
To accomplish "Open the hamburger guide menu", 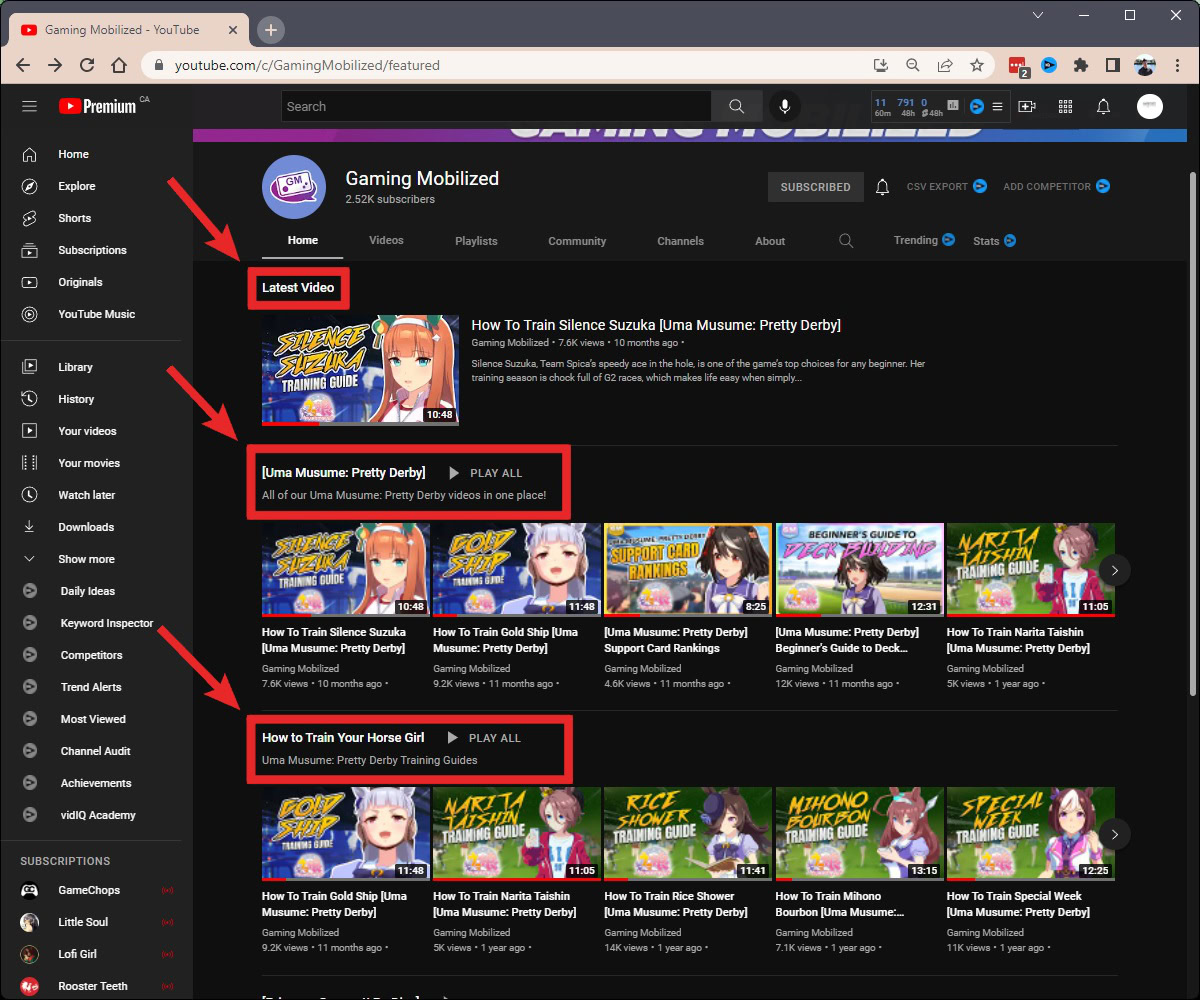I will click(x=29, y=106).
